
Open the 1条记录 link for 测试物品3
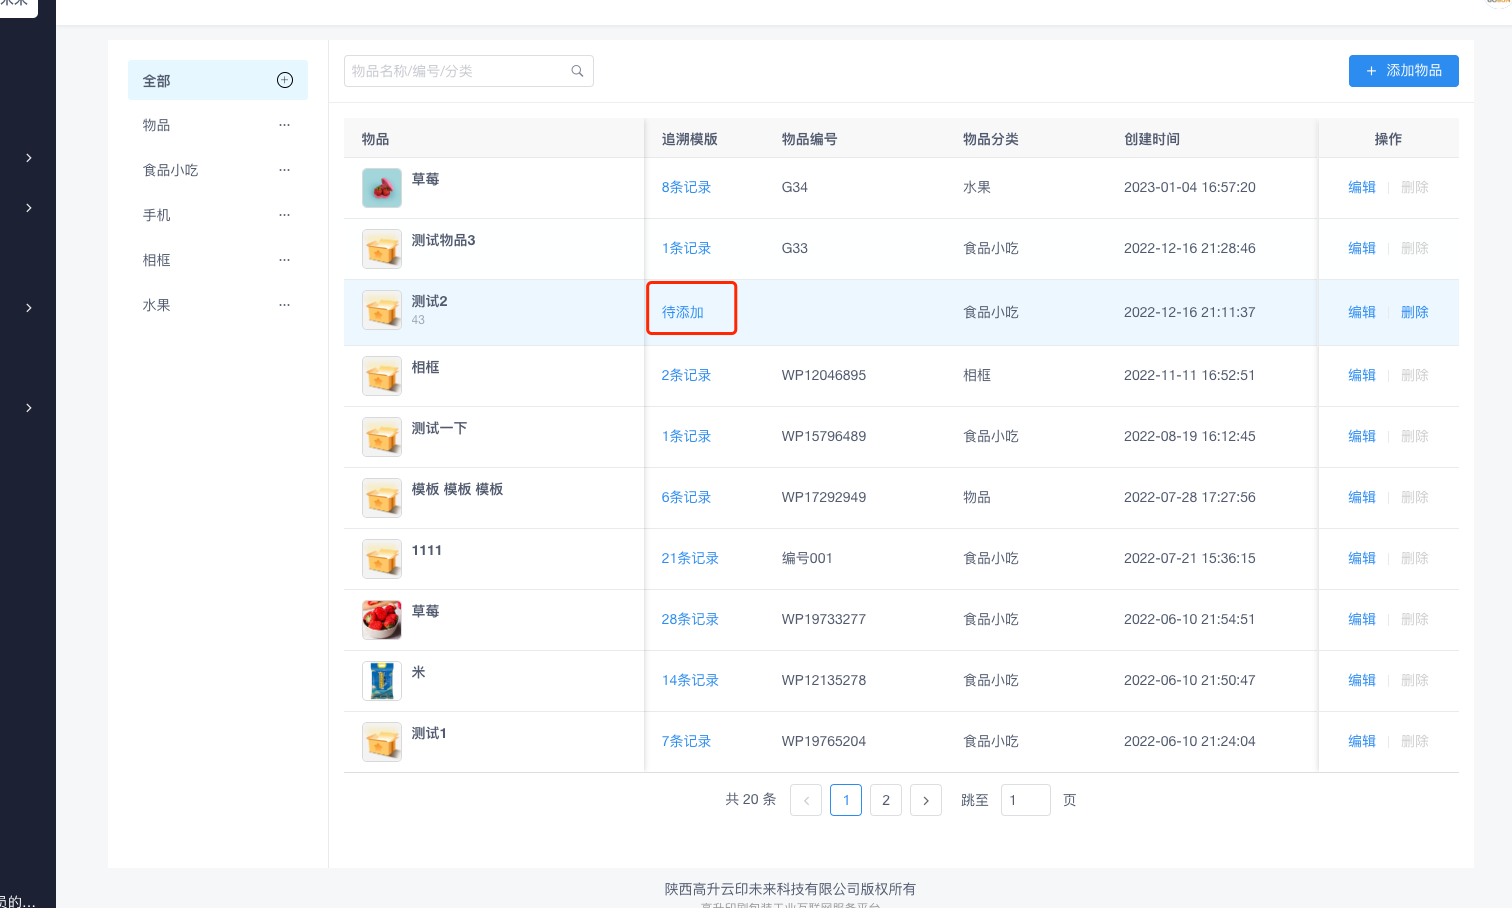click(686, 248)
